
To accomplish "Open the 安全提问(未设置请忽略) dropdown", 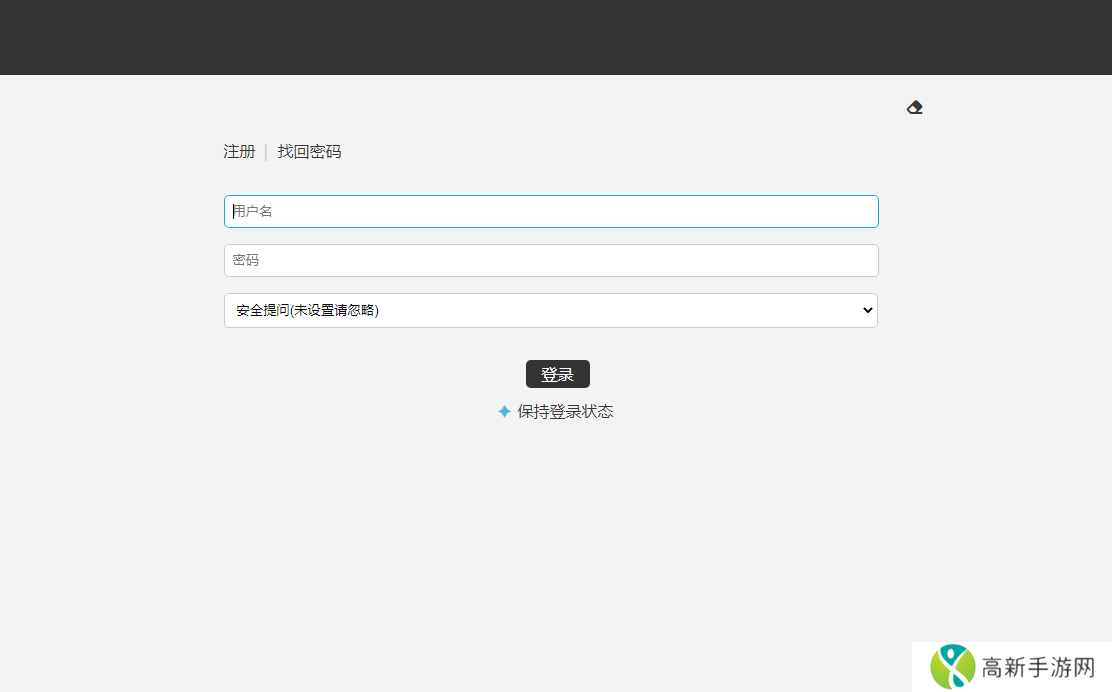I will (550, 310).
